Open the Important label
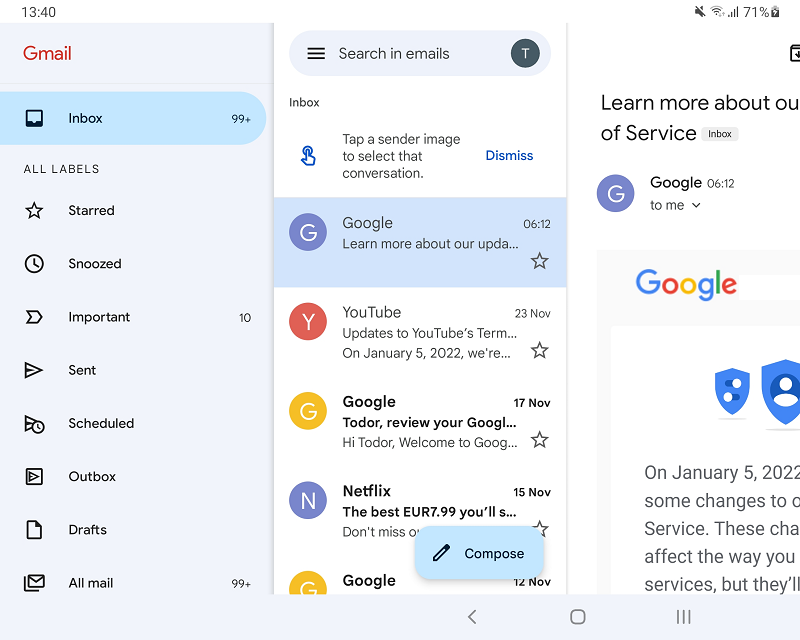The image size is (800, 640). coord(133,317)
